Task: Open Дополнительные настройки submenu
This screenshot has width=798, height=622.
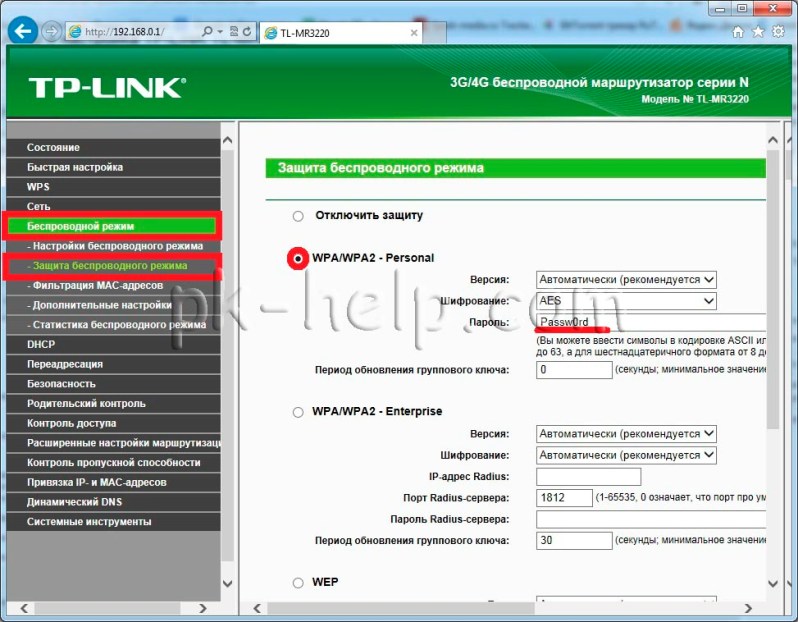Action: (113, 305)
